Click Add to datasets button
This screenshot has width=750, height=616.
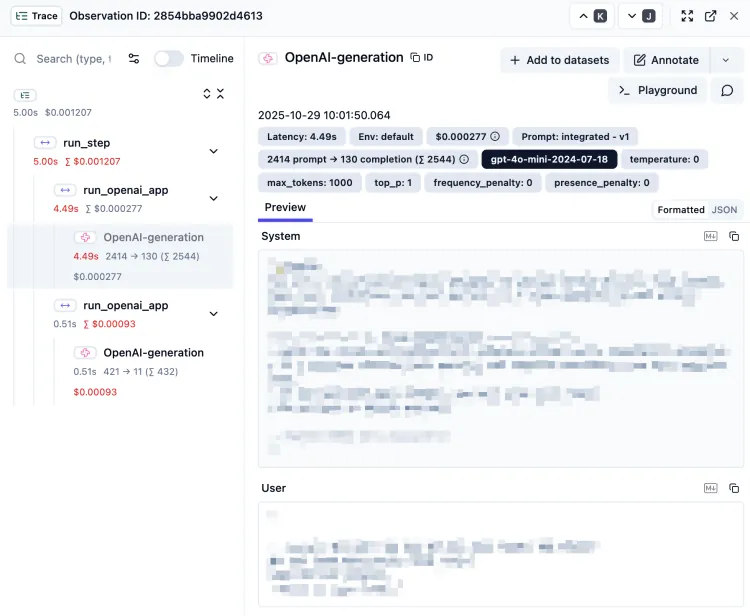(x=560, y=60)
